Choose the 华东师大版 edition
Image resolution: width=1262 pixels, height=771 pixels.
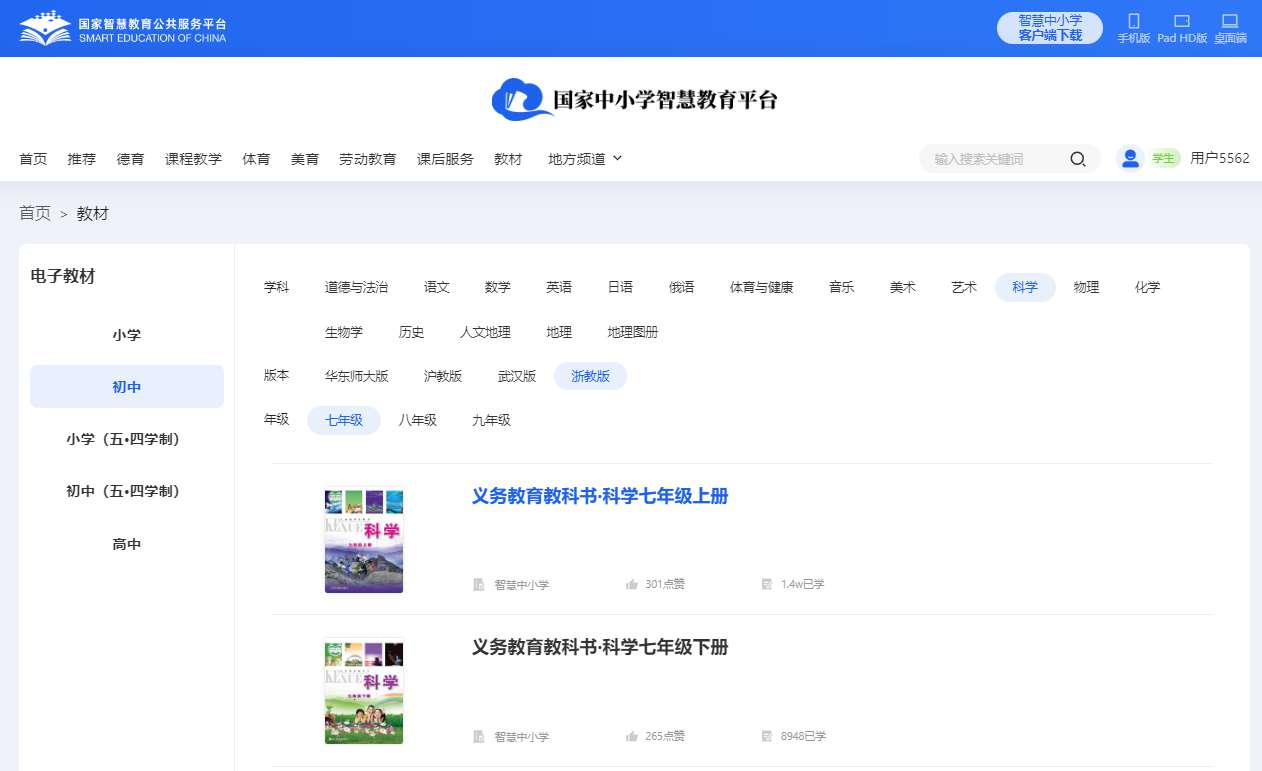356,376
